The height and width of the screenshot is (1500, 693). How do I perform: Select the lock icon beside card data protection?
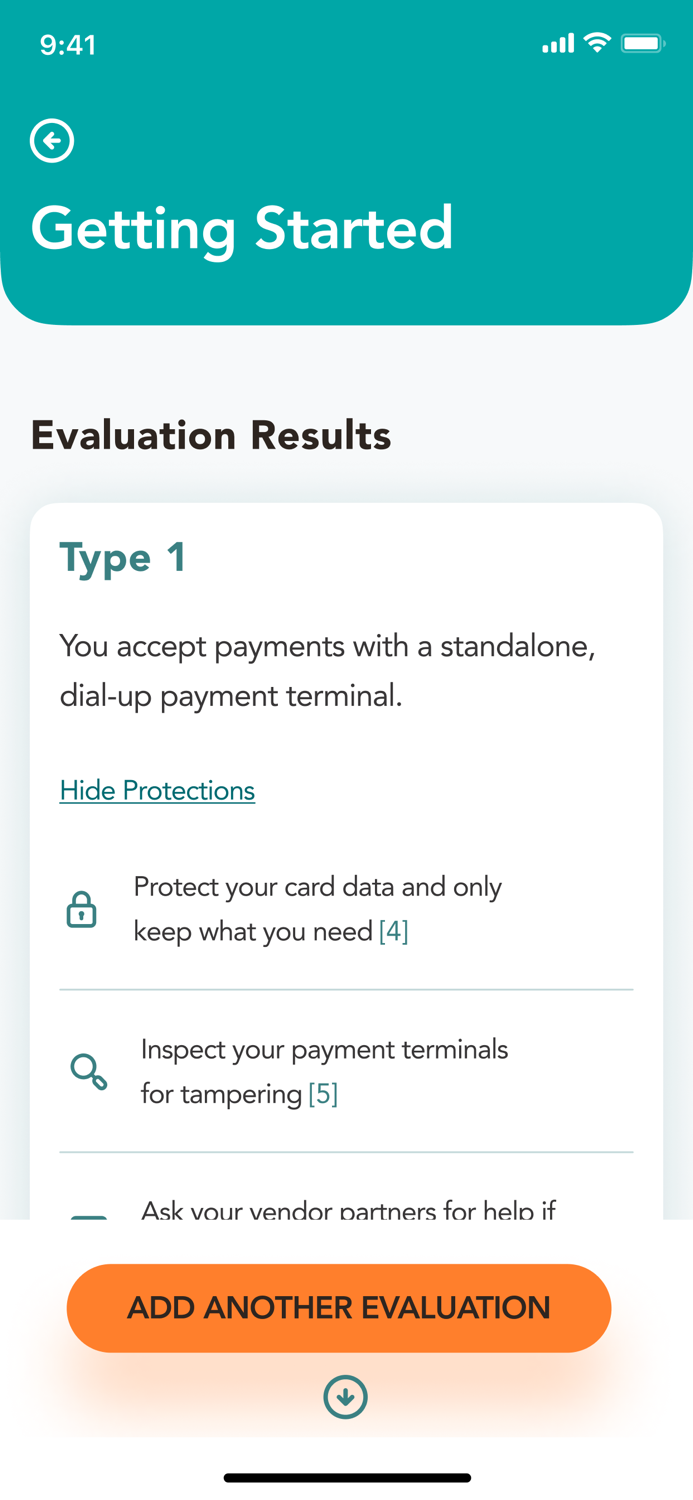coord(80,909)
